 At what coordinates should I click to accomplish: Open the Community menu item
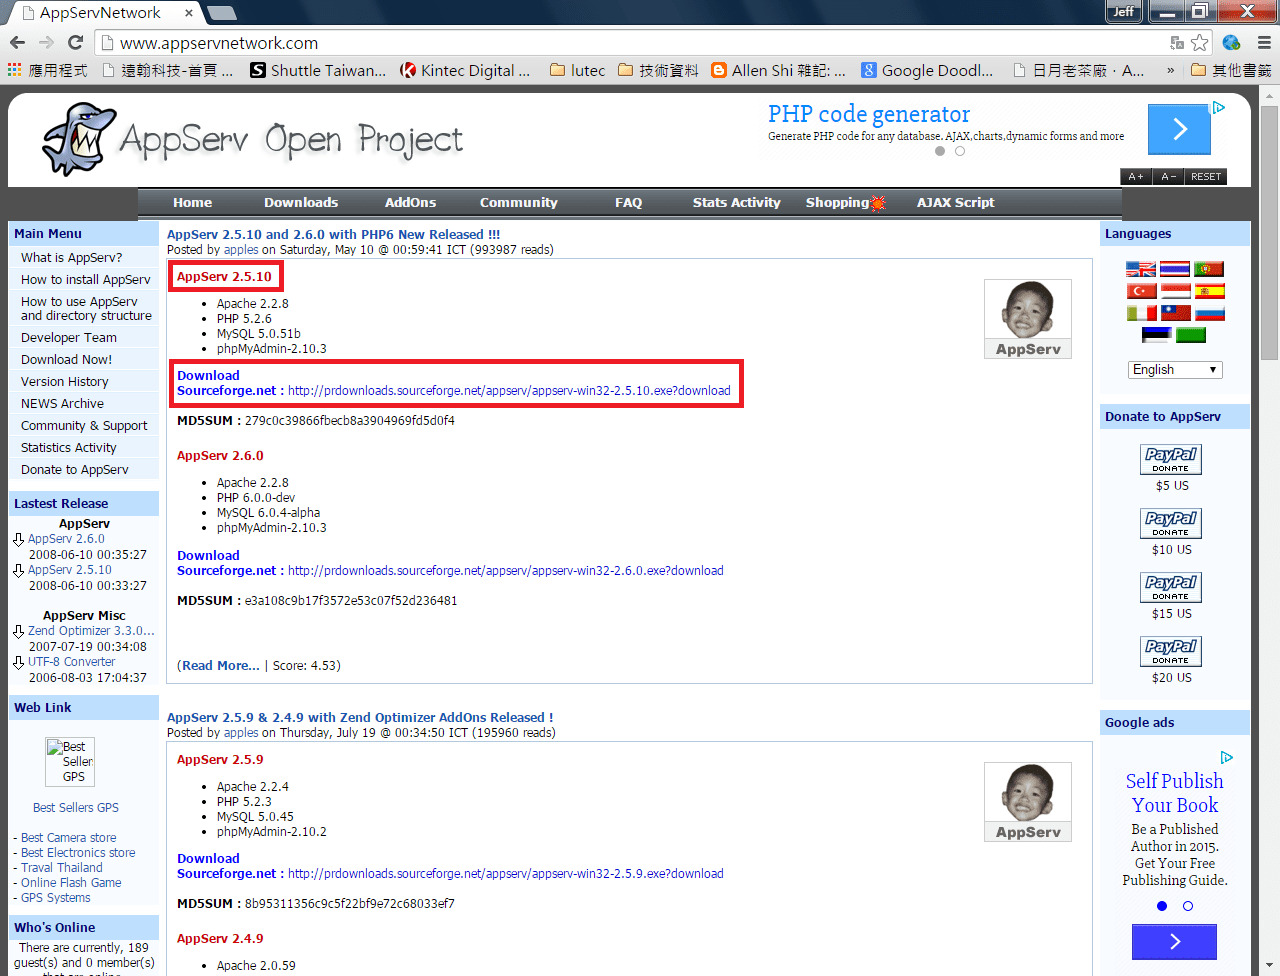(518, 202)
